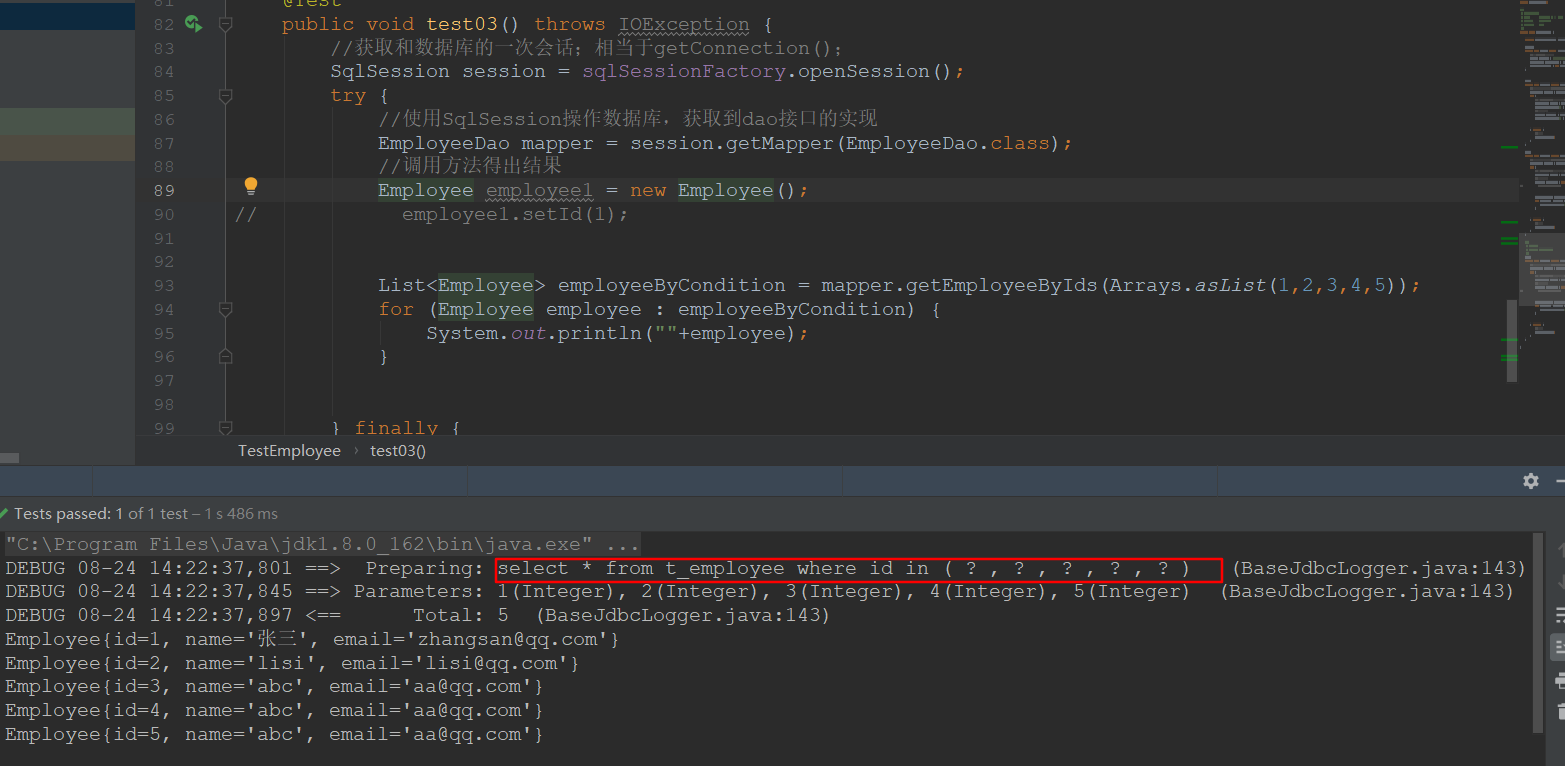Viewport: 1565px width, 766px height.
Task: Click the editor vertical scrollbar thumb
Action: click(1512, 340)
